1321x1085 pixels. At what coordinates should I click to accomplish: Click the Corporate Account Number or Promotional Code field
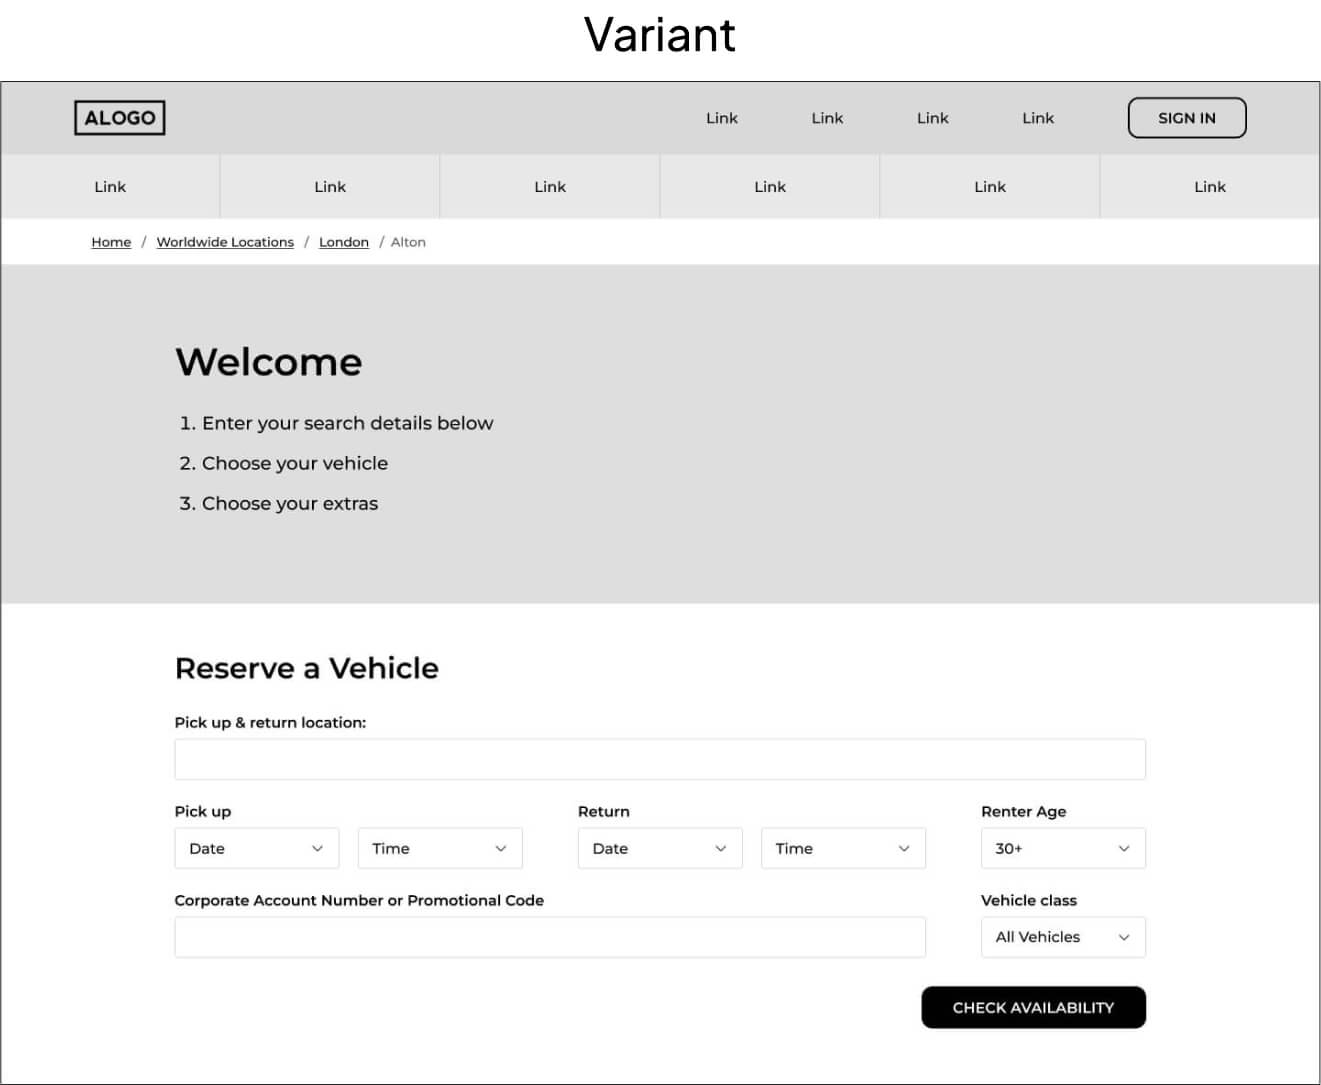coord(549,937)
